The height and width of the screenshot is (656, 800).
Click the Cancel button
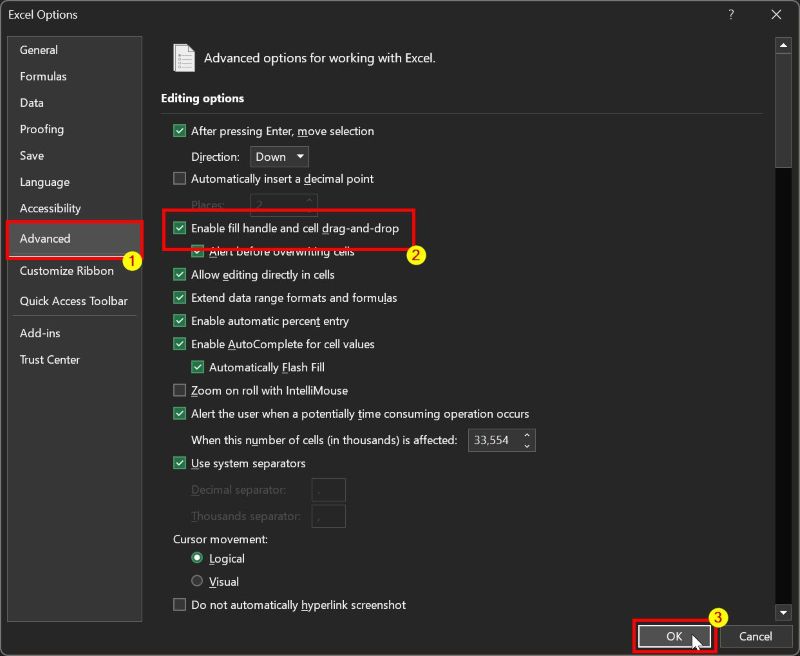755,636
